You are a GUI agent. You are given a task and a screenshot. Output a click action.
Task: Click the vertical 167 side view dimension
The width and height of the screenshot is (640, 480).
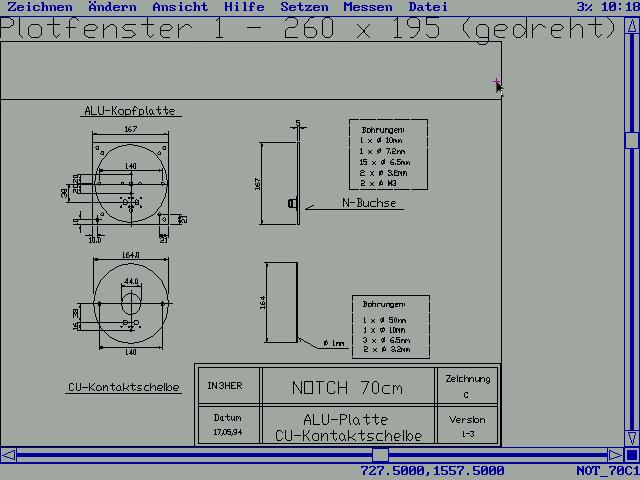point(258,184)
